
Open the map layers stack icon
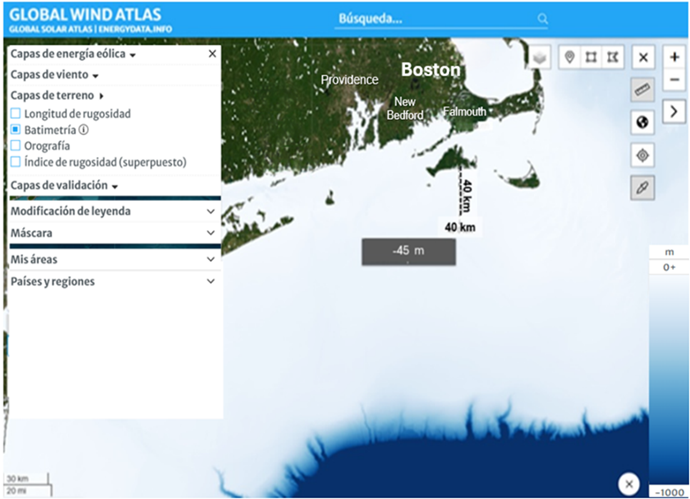tap(540, 58)
